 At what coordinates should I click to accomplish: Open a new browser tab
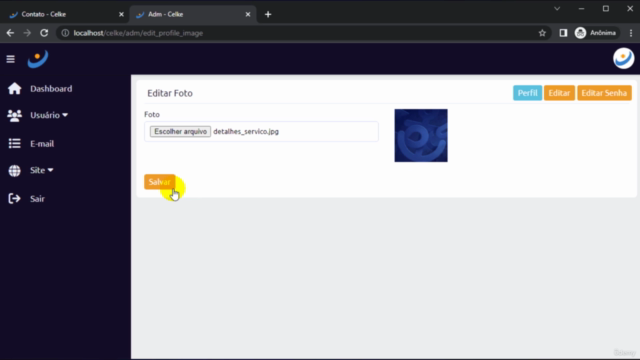click(x=268, y=14)
